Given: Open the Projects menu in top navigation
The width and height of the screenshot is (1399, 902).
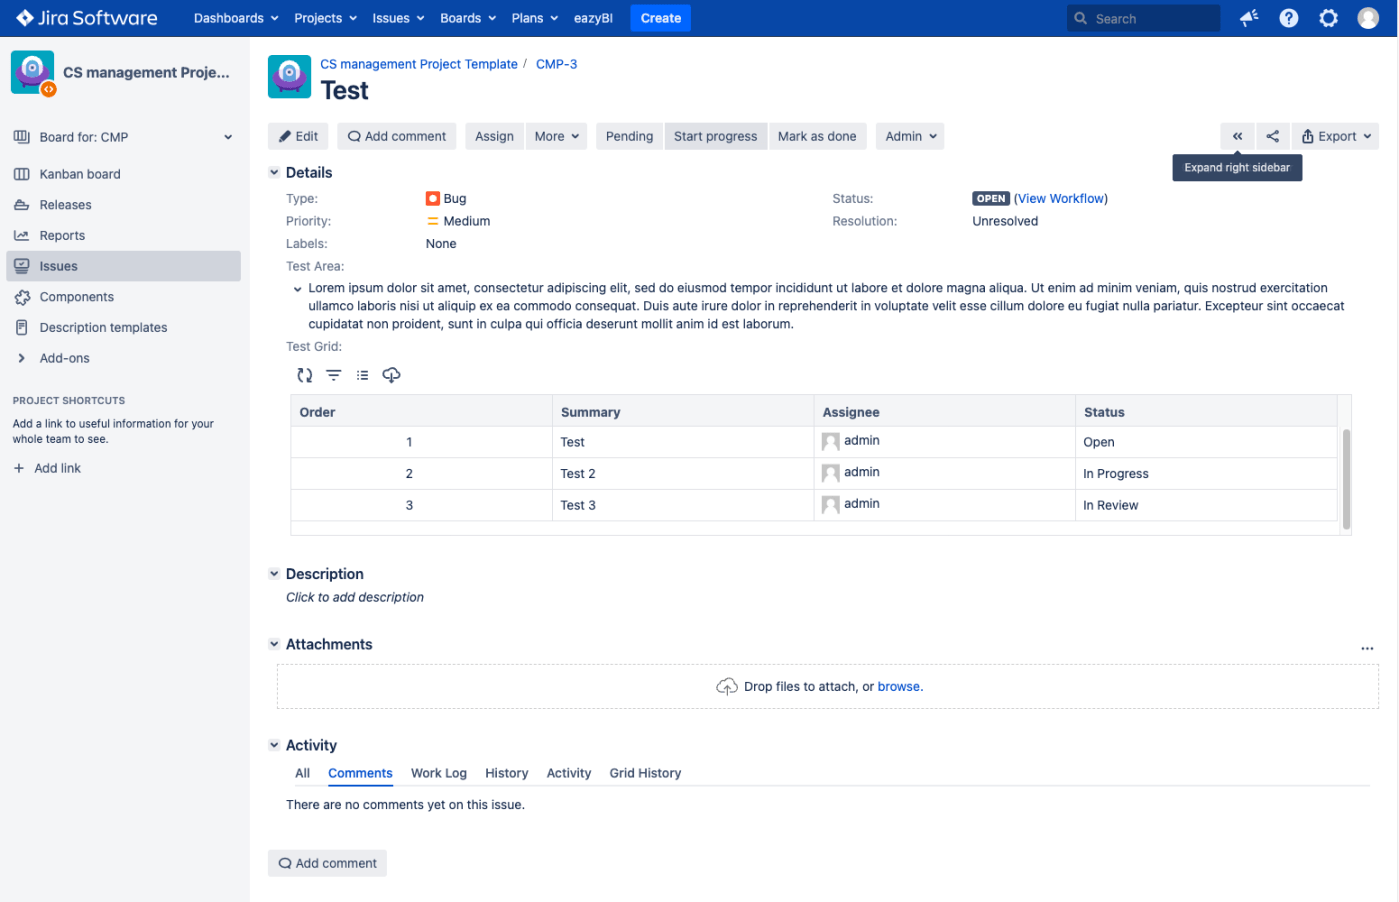Looking at the screenshot, I should [325, 18].
